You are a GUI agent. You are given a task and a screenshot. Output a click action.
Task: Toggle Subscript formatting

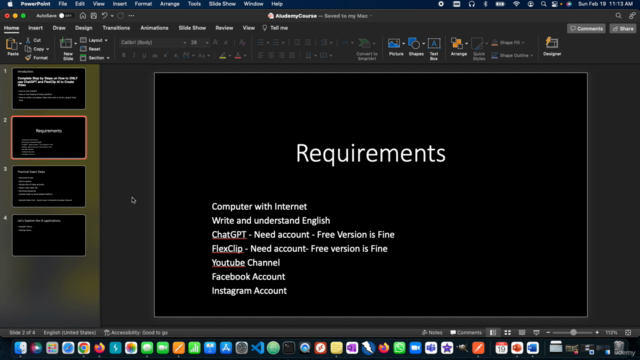(176, 55)
